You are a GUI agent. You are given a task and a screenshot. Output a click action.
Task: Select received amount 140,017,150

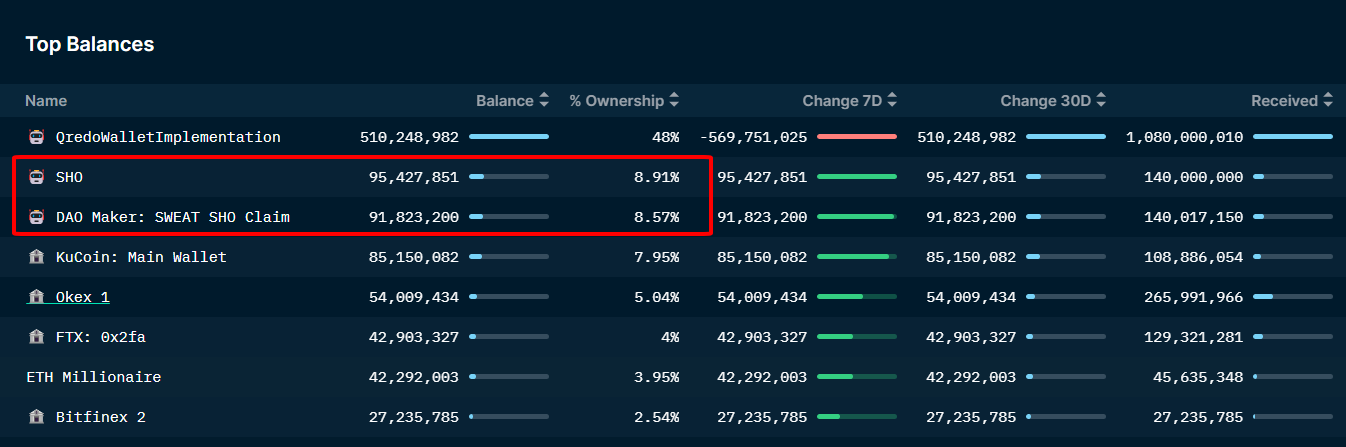(1194, 217)
